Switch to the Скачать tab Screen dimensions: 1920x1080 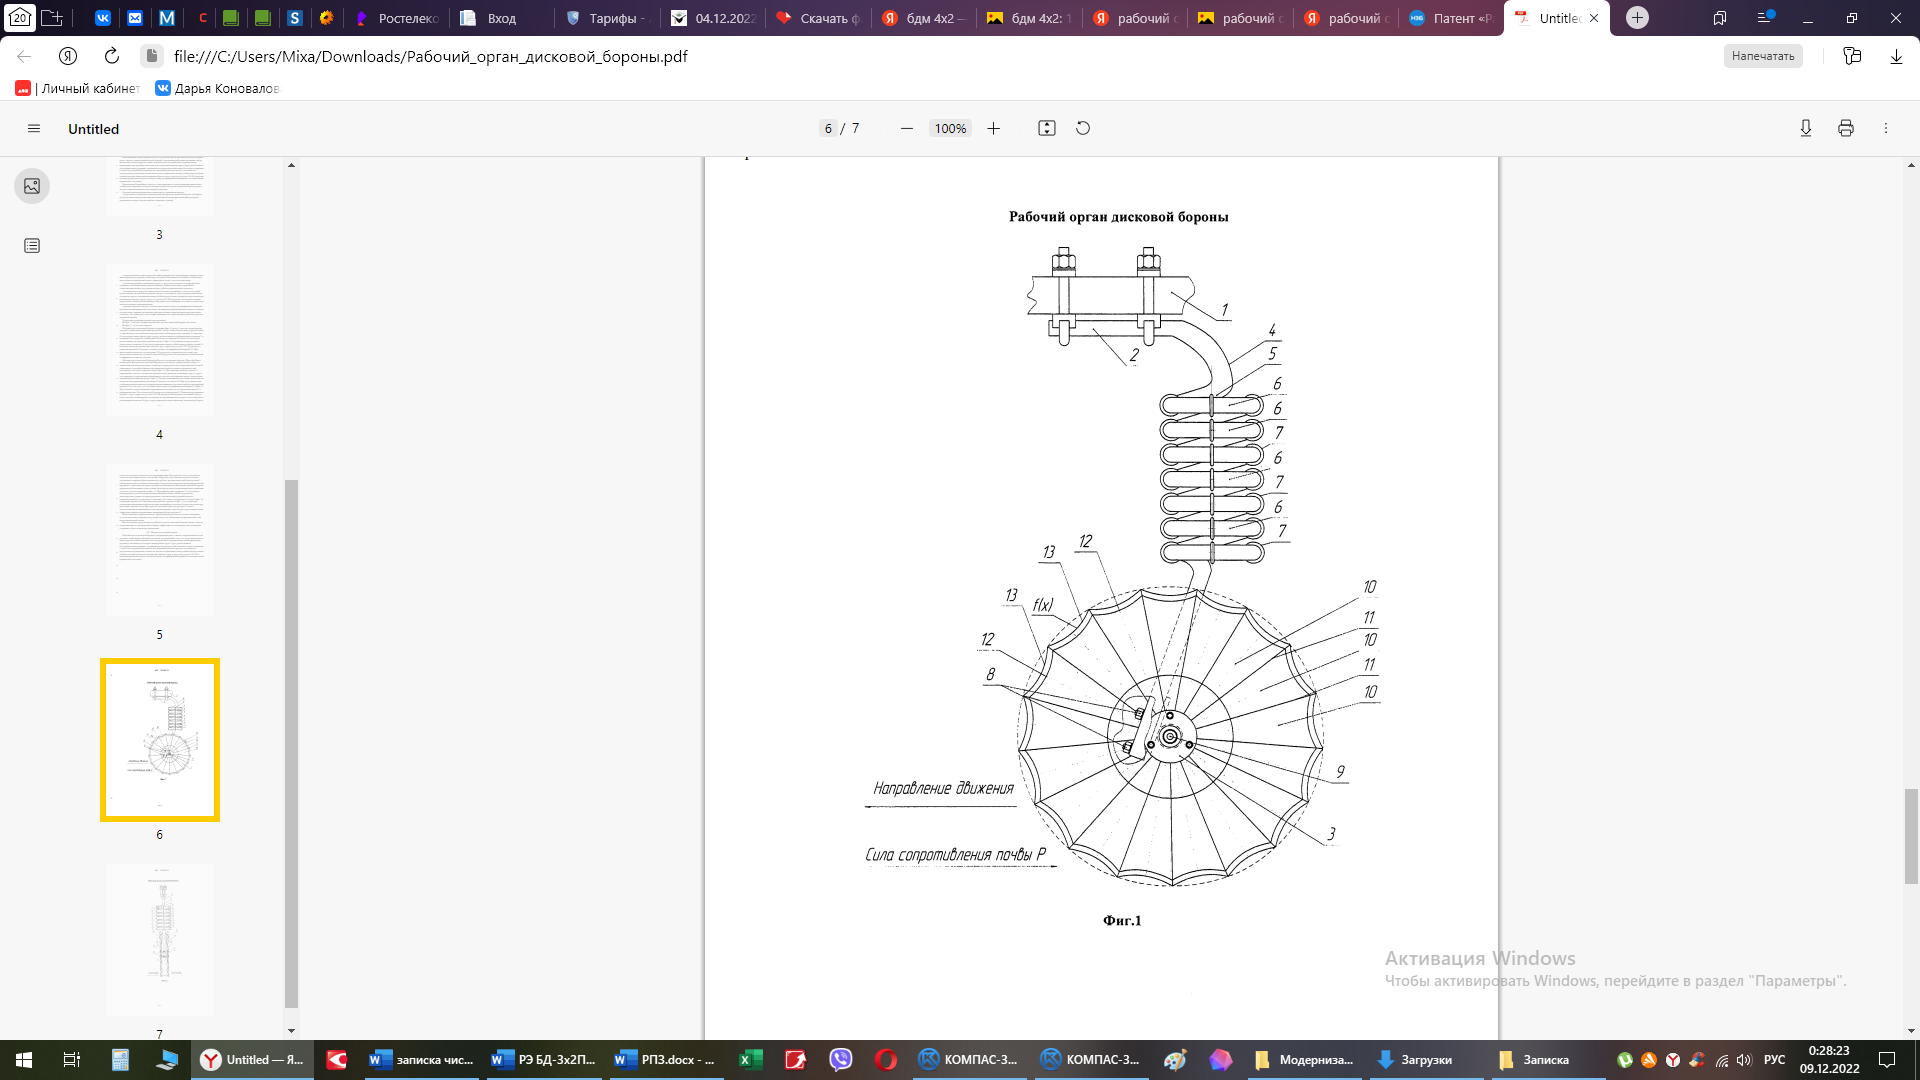click(819, 18)
